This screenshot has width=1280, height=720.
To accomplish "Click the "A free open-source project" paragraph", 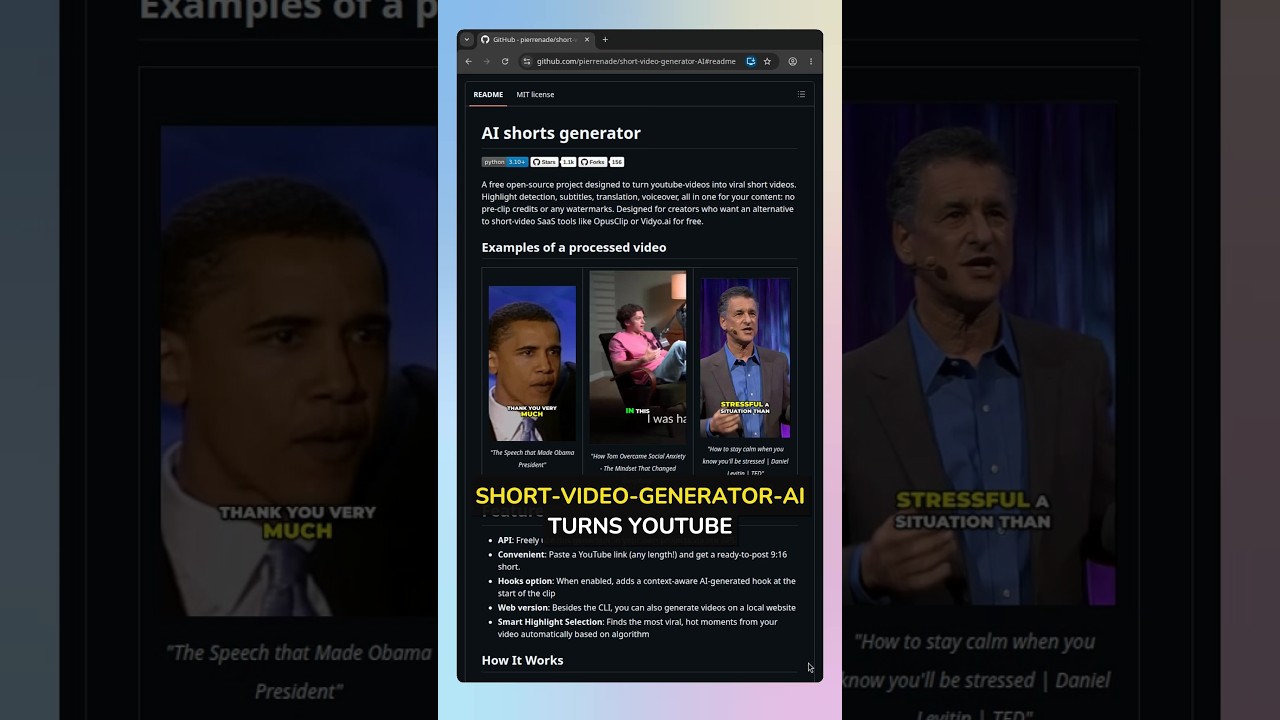I will [x=639, y=203].
